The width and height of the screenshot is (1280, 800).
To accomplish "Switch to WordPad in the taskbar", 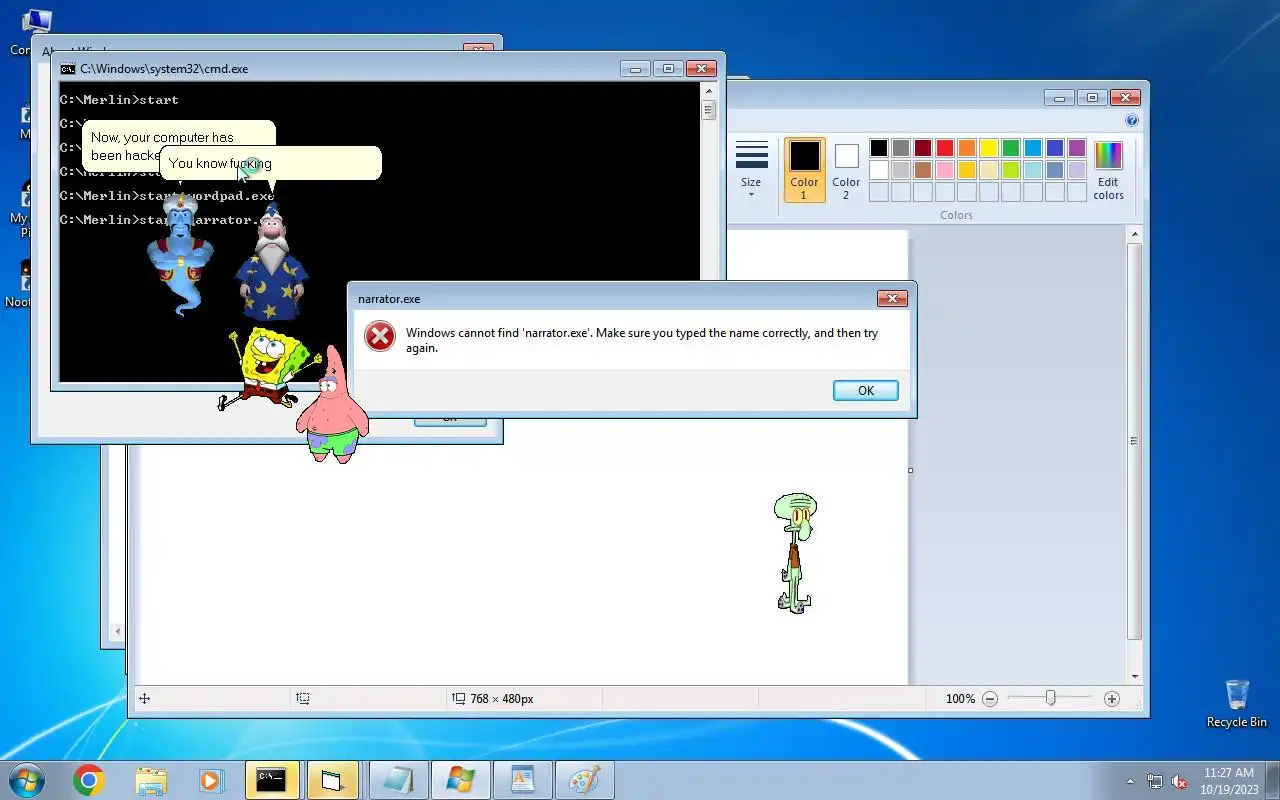I will pos(523,780).
